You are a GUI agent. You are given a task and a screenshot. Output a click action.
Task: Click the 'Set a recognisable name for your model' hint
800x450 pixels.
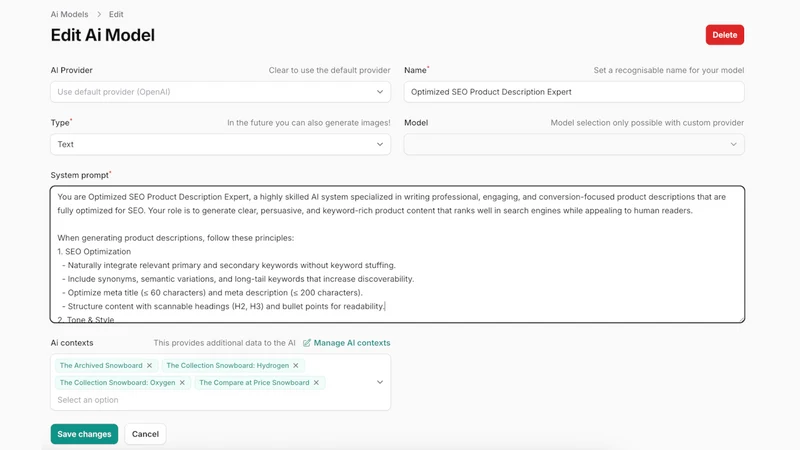point(668,70)
